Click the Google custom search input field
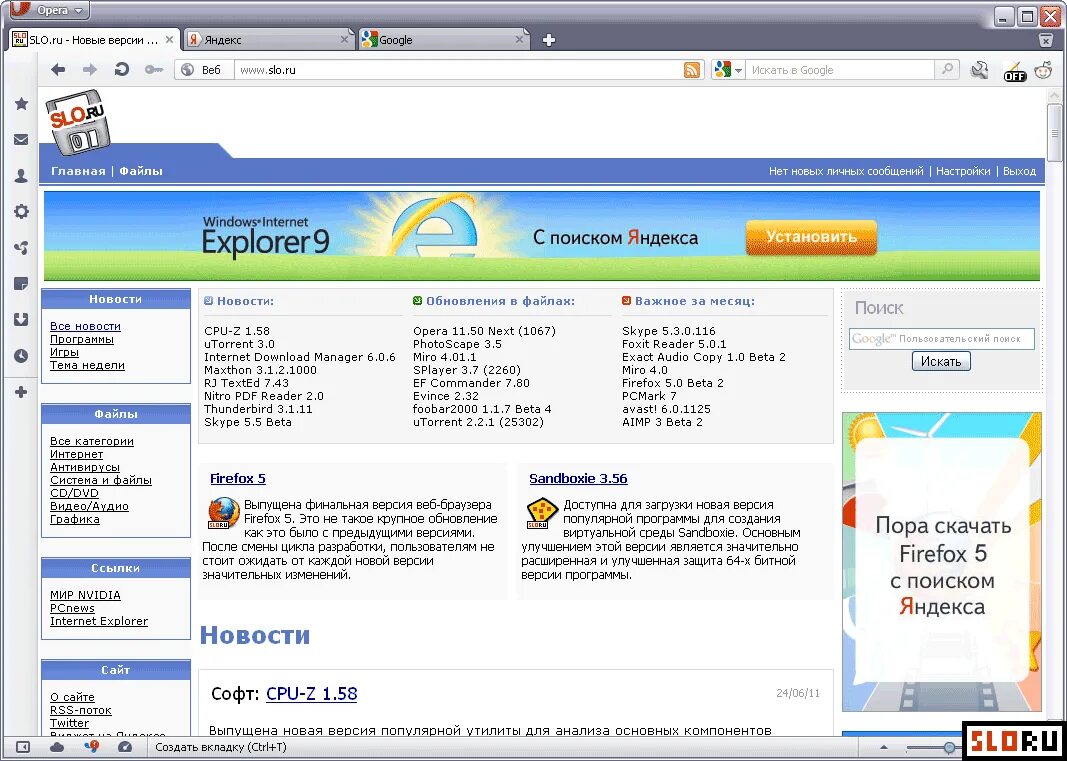Image resolution: width=1067 pixels, height=761 pixels. pyautogui.click(x=942, y=338)
